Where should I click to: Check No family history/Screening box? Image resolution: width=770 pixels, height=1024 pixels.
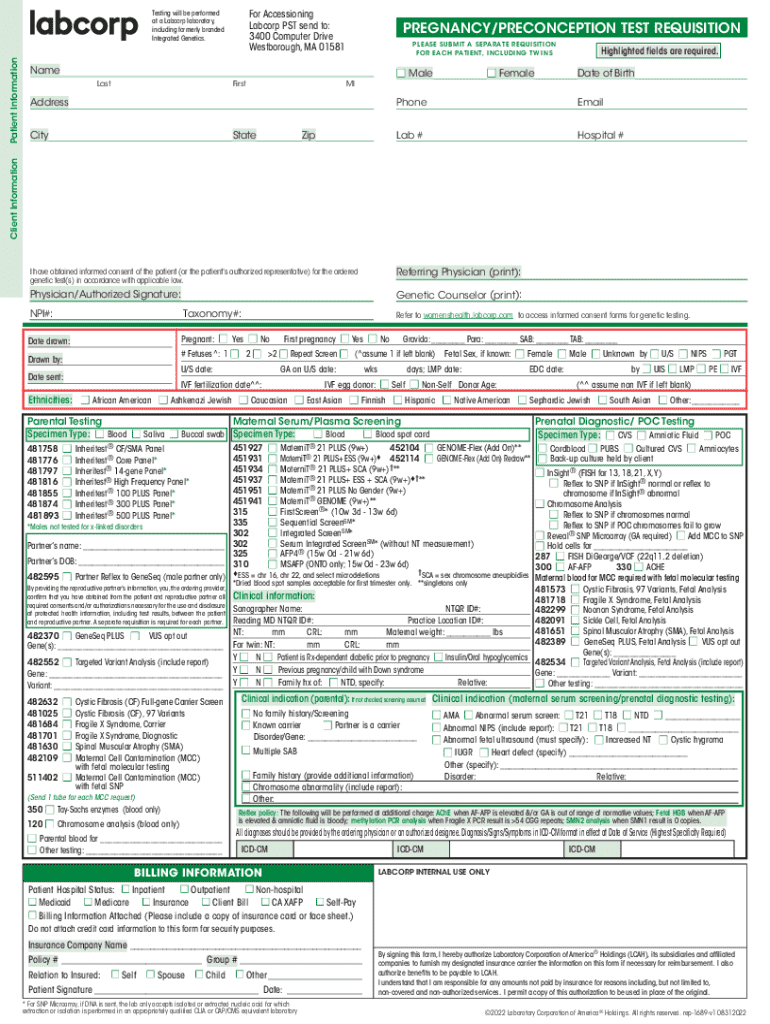246,742
